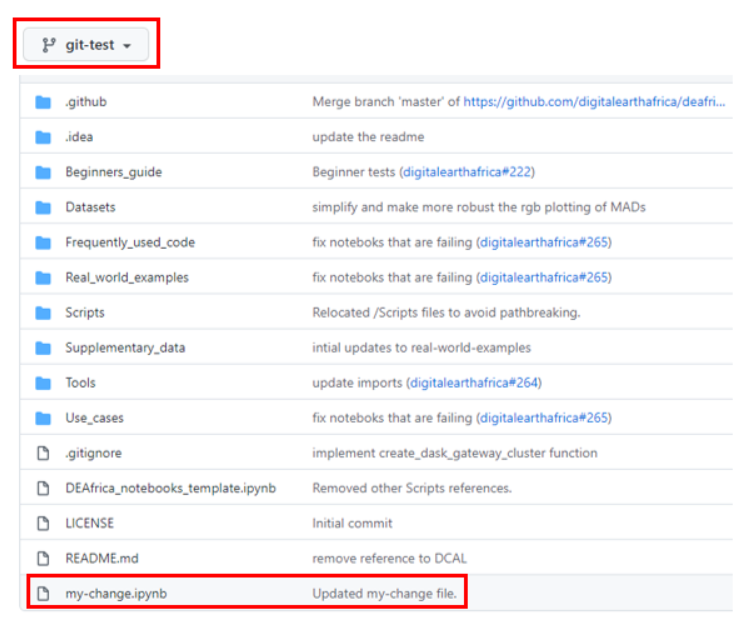Click the .gitignore file icon
Viewport: 755px width, 628px height.
pos(43,453)
